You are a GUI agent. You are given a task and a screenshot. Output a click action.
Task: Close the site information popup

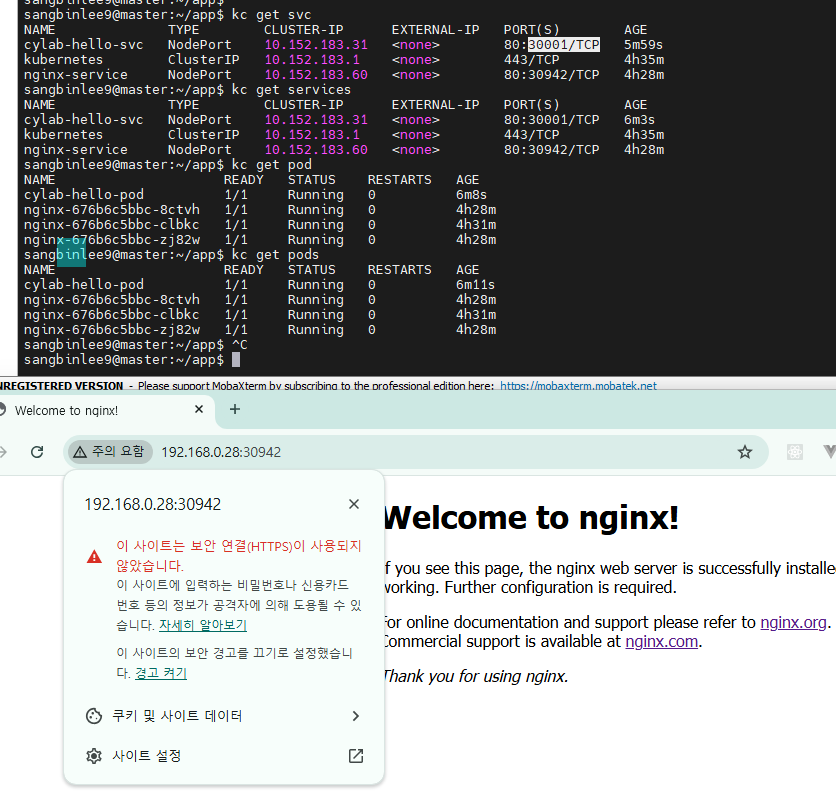coord(354,503)
